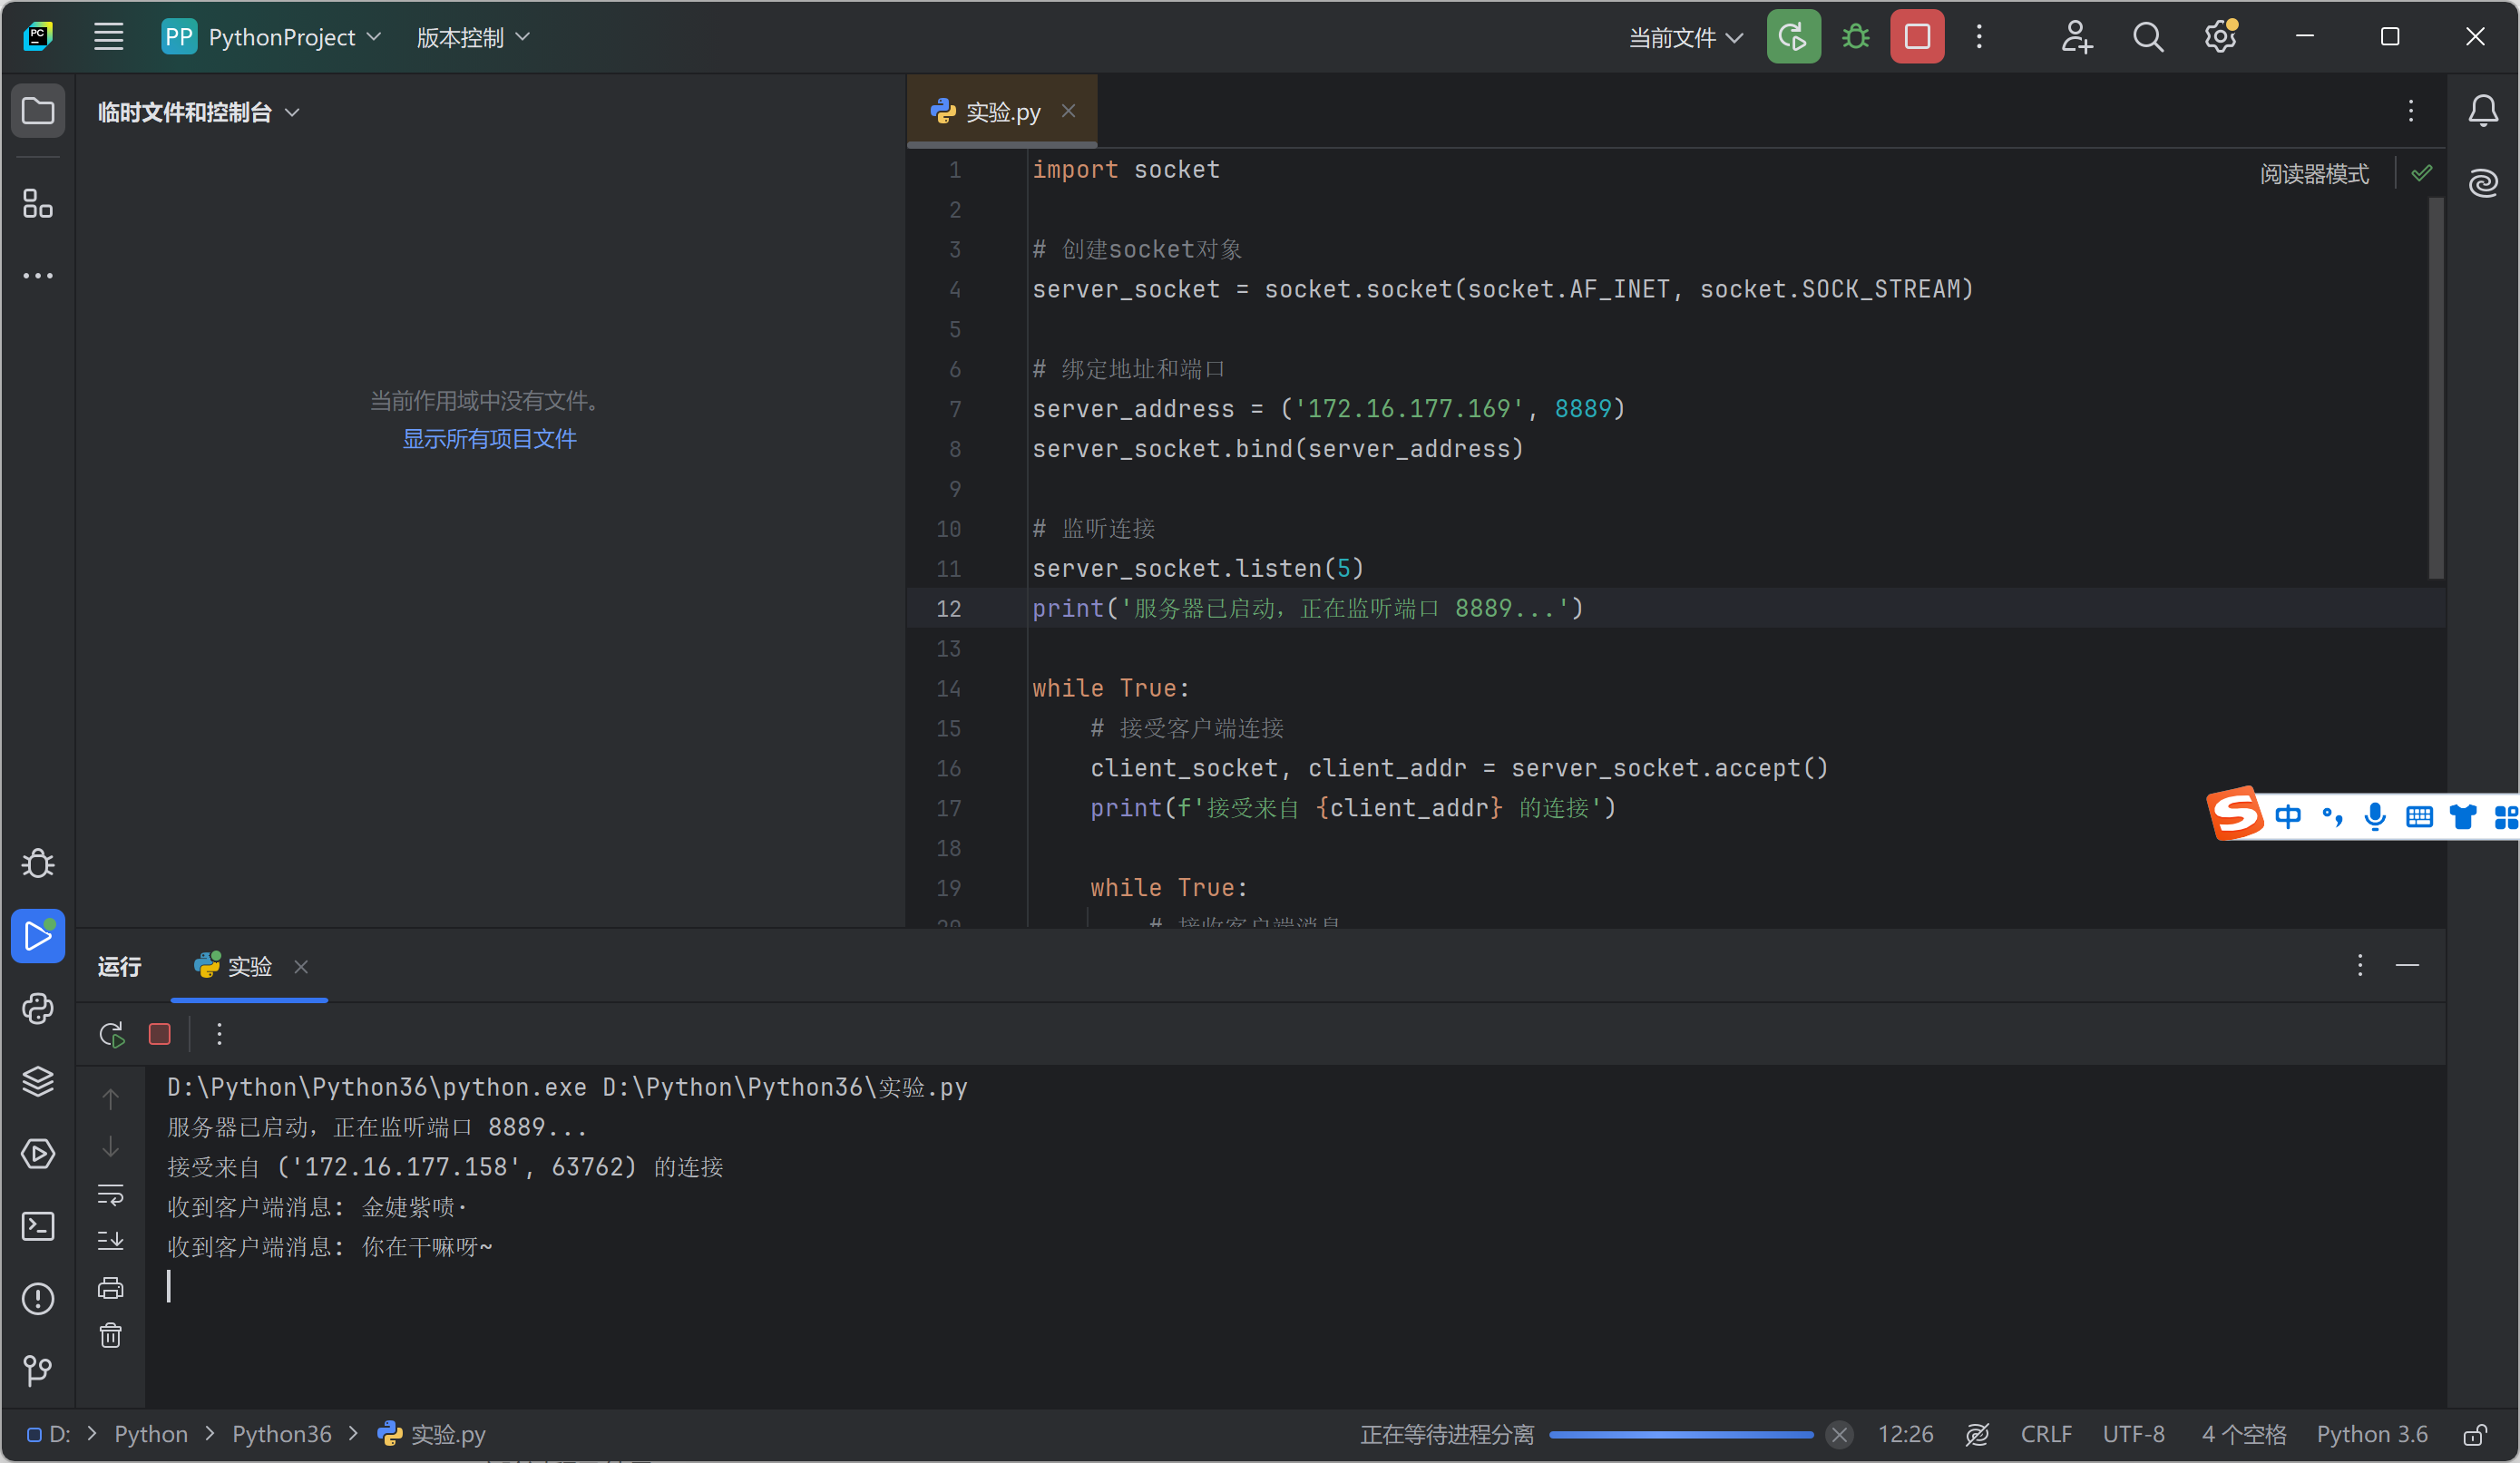The image size is (2520, 1463).
Task: Toggle soft-wrap in the run console
Action: [x=110, y=1194]
